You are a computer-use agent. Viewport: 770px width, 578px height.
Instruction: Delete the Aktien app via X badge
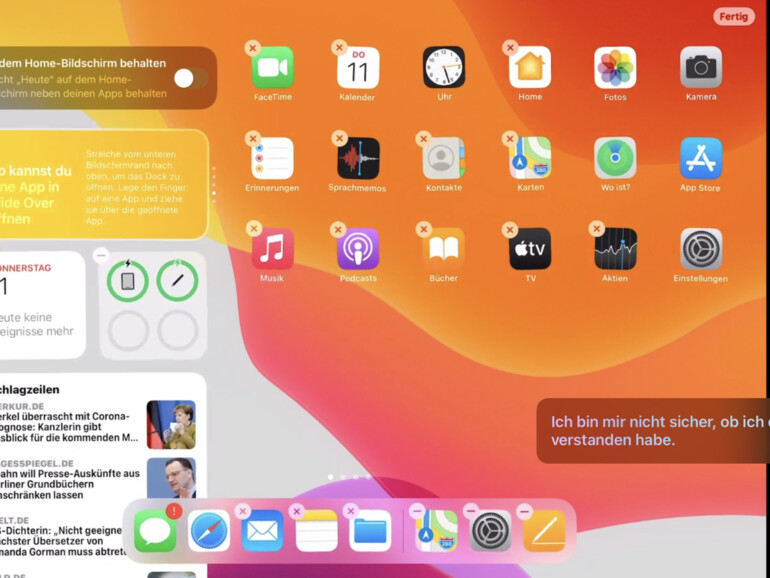(x=596, y=228)
